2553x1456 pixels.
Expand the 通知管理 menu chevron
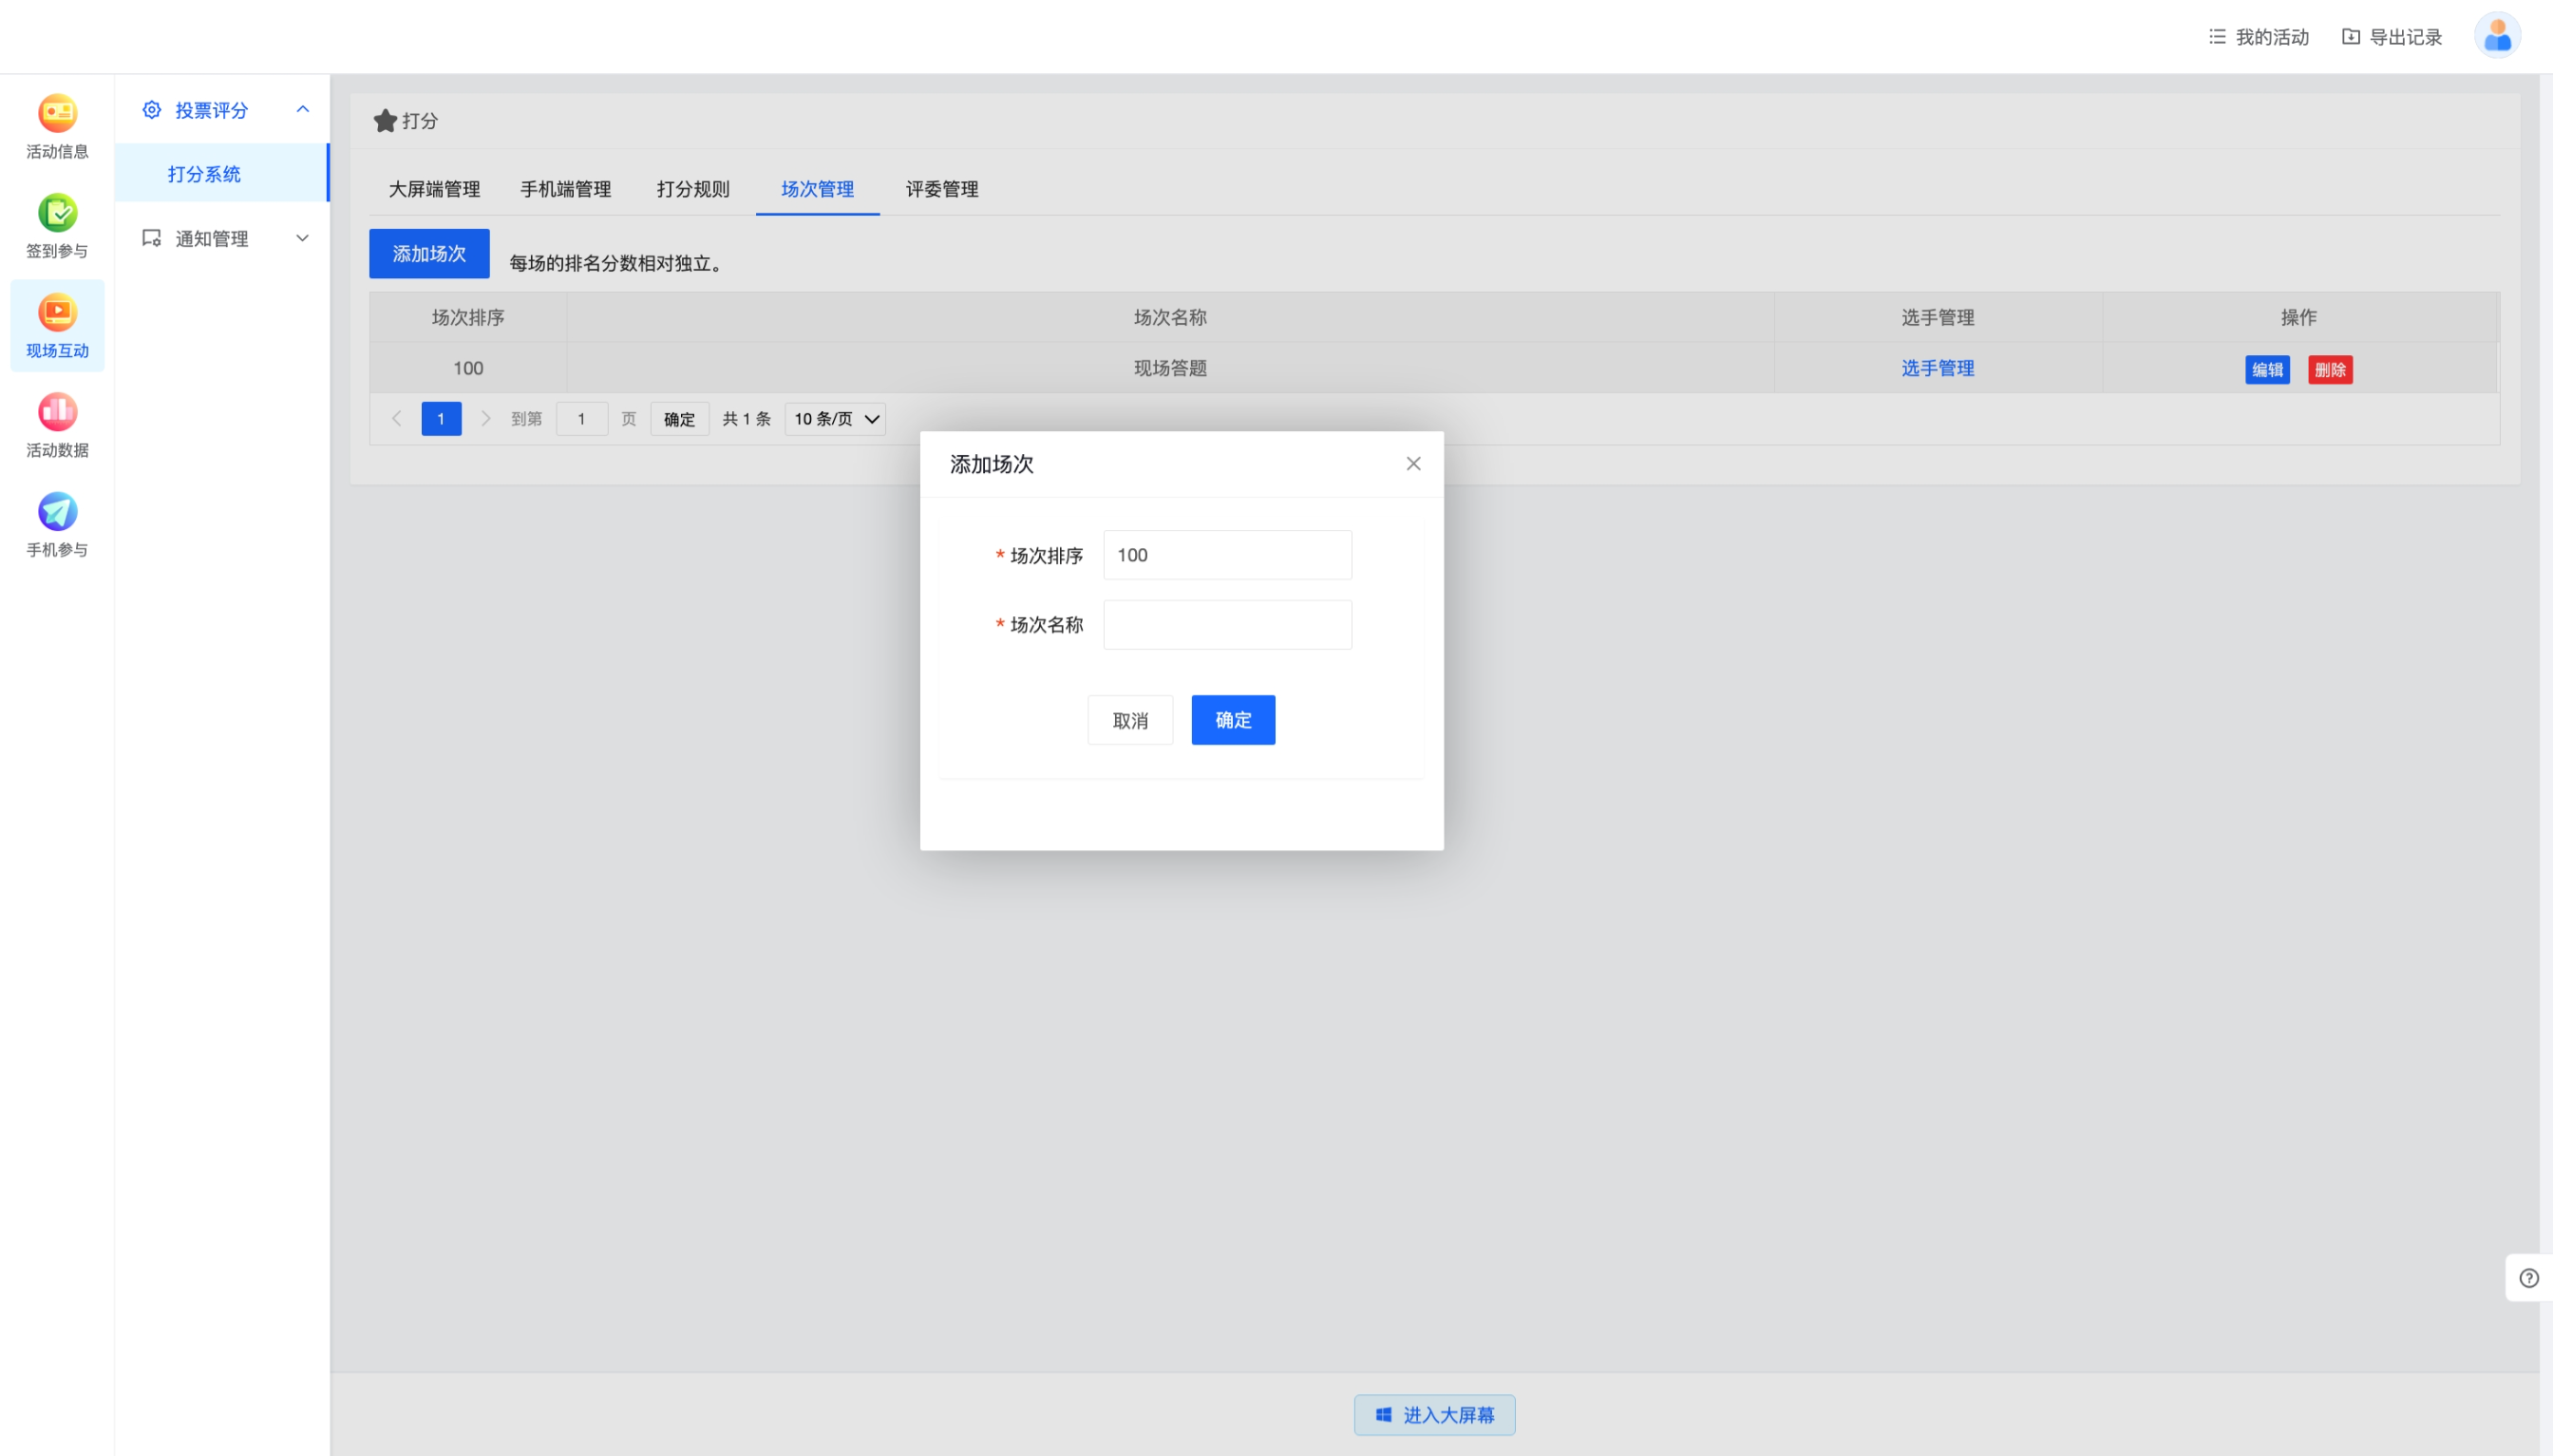[302, 238]
